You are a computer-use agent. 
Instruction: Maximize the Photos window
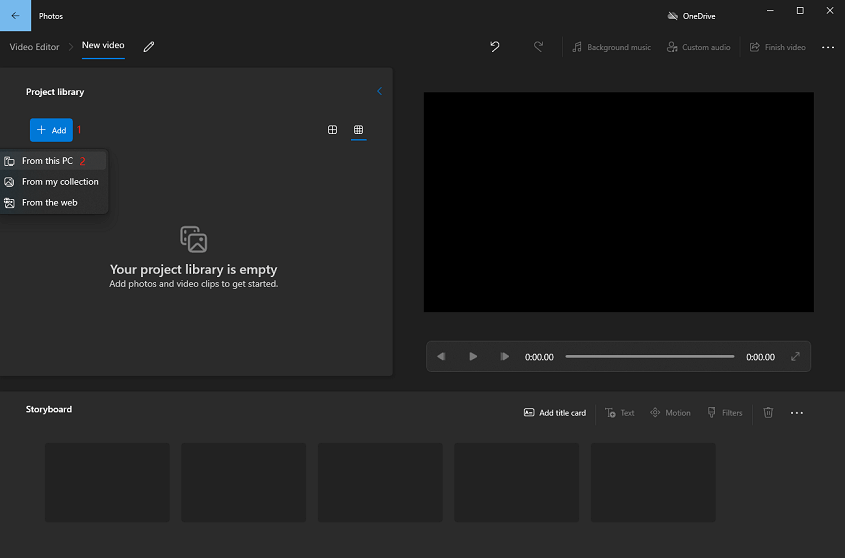click(800, 11)
